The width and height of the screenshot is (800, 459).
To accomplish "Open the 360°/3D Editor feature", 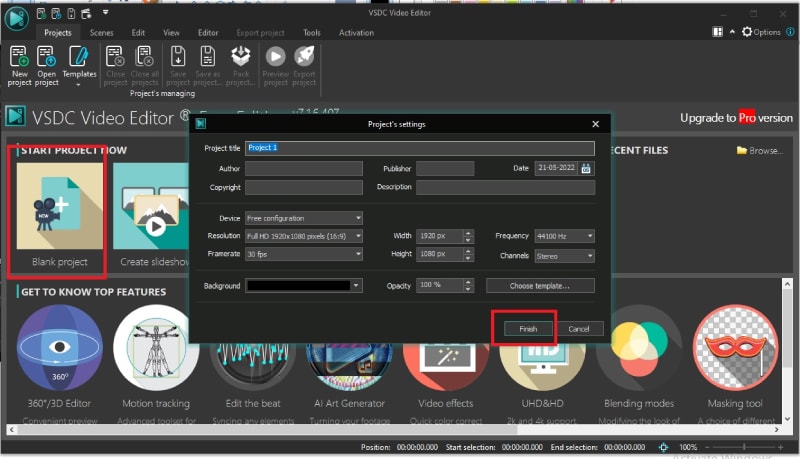I will [59, 348].
